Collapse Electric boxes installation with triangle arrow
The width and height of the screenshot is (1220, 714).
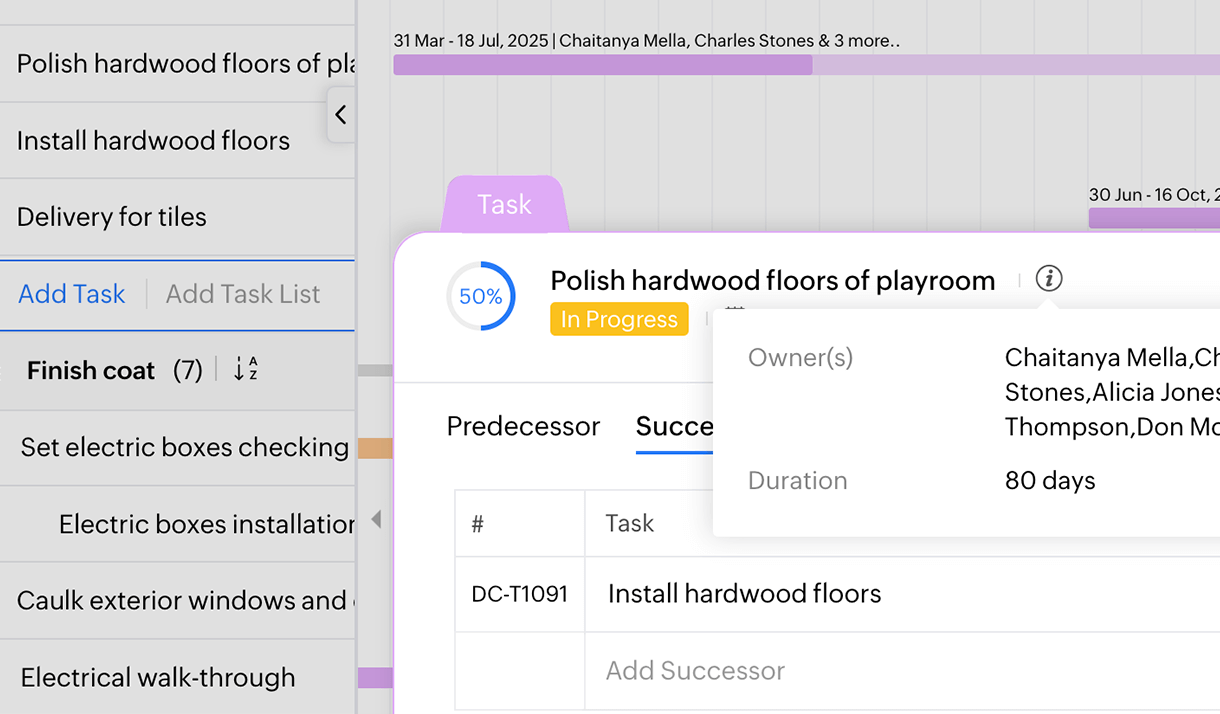376,520
